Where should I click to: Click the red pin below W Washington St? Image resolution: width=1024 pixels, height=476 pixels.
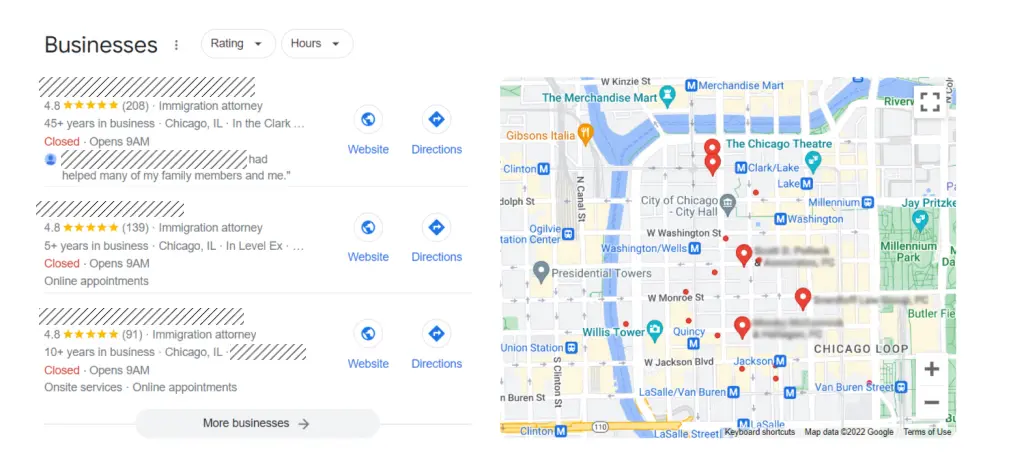click(743, 255)
